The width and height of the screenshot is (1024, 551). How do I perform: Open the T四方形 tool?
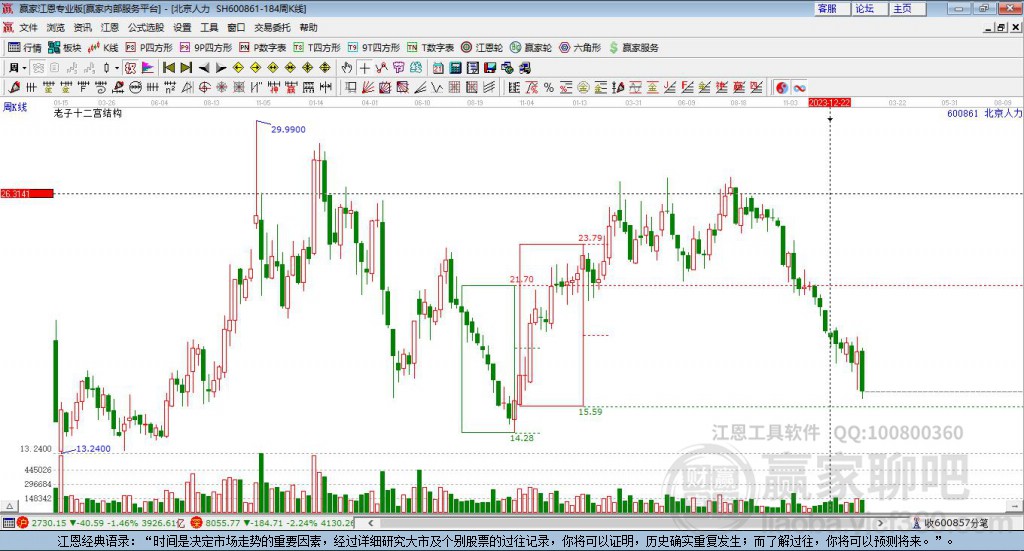(317, 48)
